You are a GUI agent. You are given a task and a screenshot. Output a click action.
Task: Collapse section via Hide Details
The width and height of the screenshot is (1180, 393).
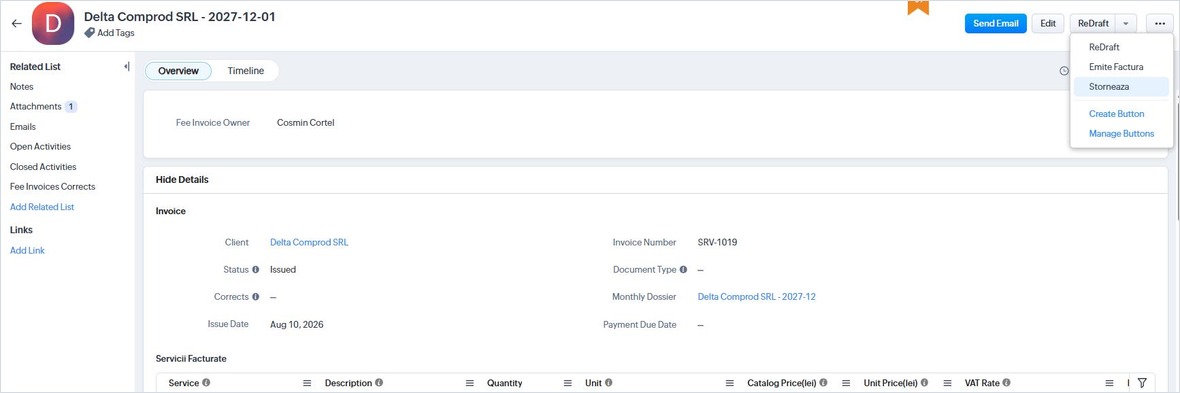(x=182, y=180)
